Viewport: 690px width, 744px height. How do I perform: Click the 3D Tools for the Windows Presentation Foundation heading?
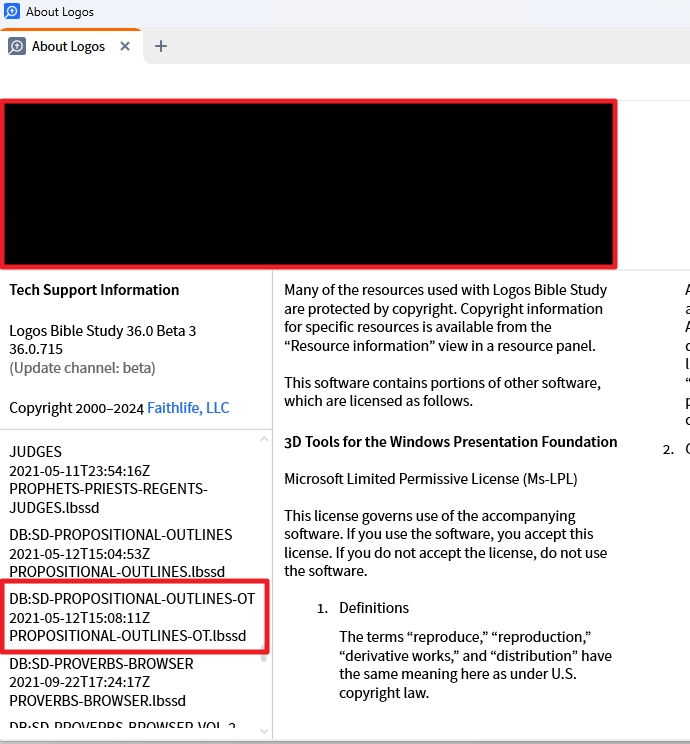(450, 442)
